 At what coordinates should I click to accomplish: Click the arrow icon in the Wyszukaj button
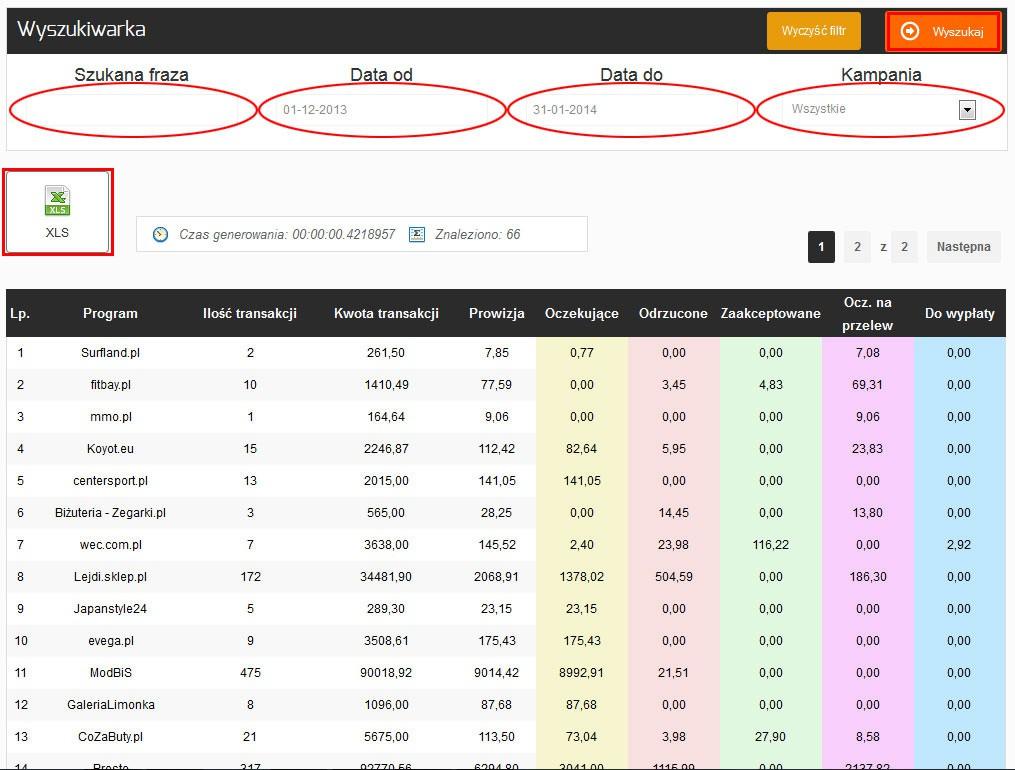click(909, 31)
